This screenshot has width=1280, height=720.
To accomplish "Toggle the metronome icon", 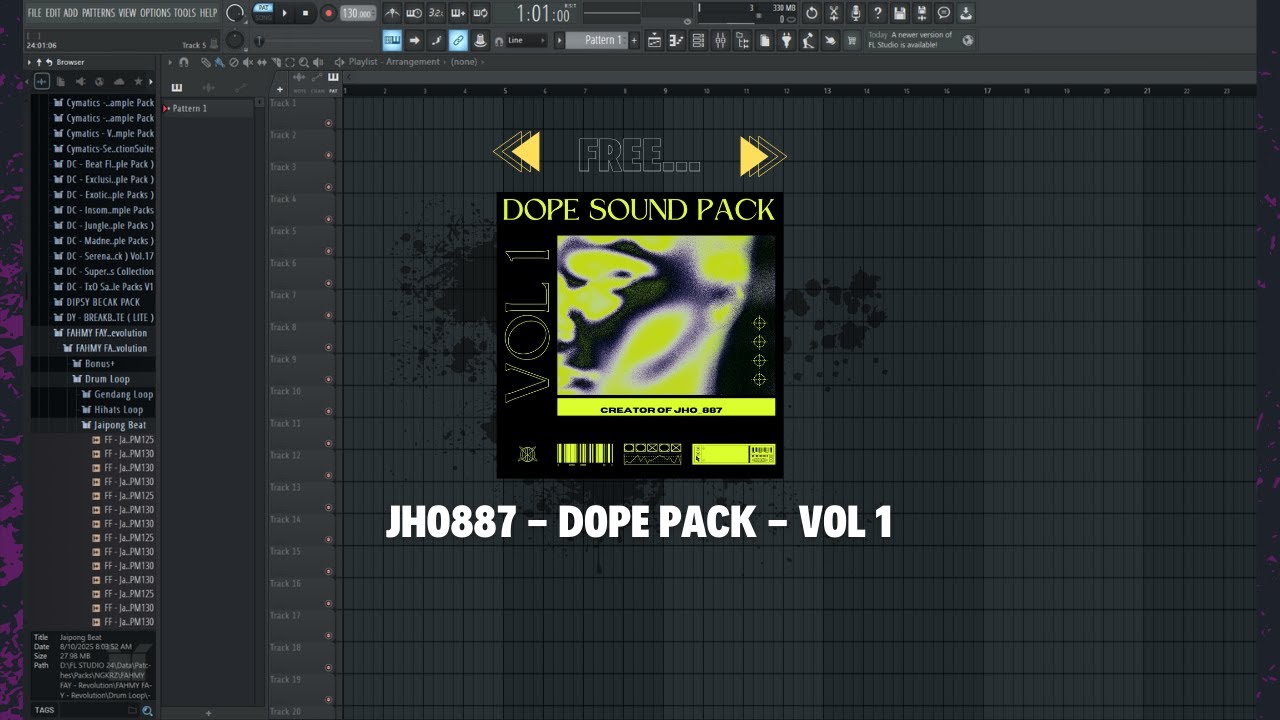I will [392, 13].
